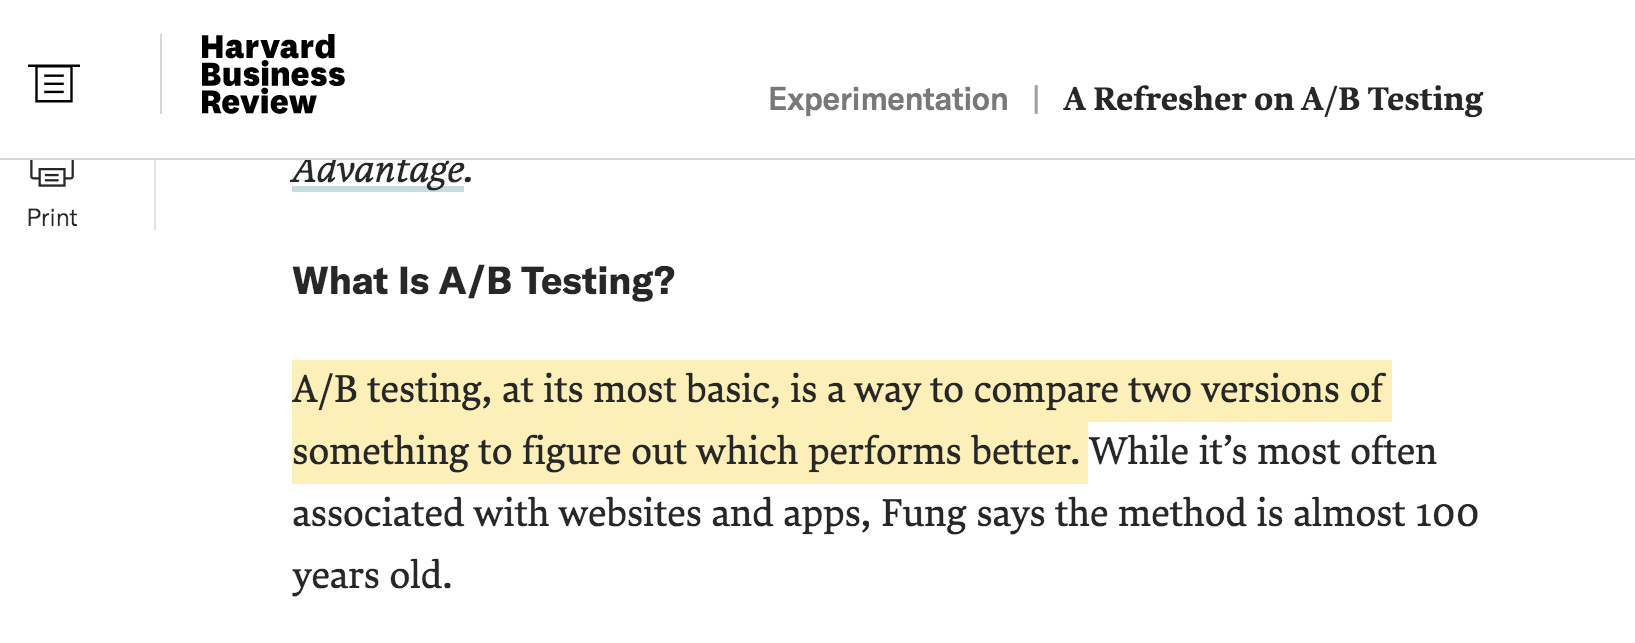Viewport: 1635px width, 643px height.
Task: Click the printer icon in the sidebar
Action: pos(52,174)
